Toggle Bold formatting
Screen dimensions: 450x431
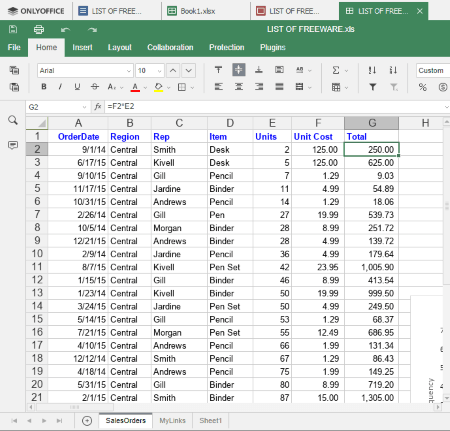point(44,87)
